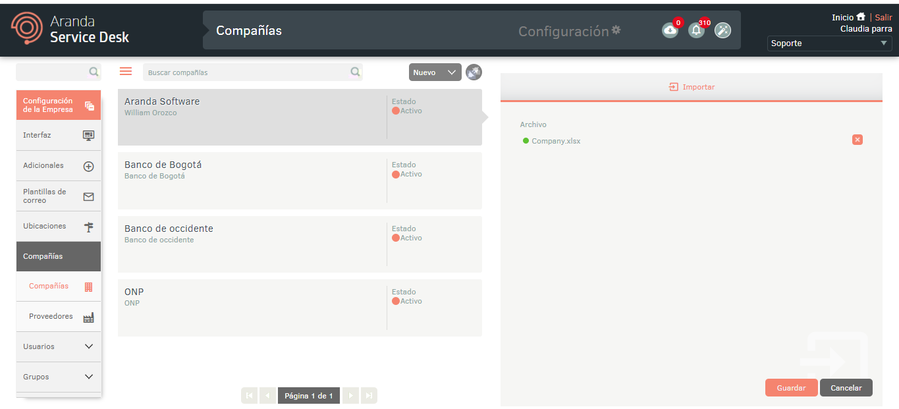Image resolution: width=899 pixels, height=409 pixels.
Task: Select the Banco de occidente company row
Action: pyautogui.click(x=300, y=244)
